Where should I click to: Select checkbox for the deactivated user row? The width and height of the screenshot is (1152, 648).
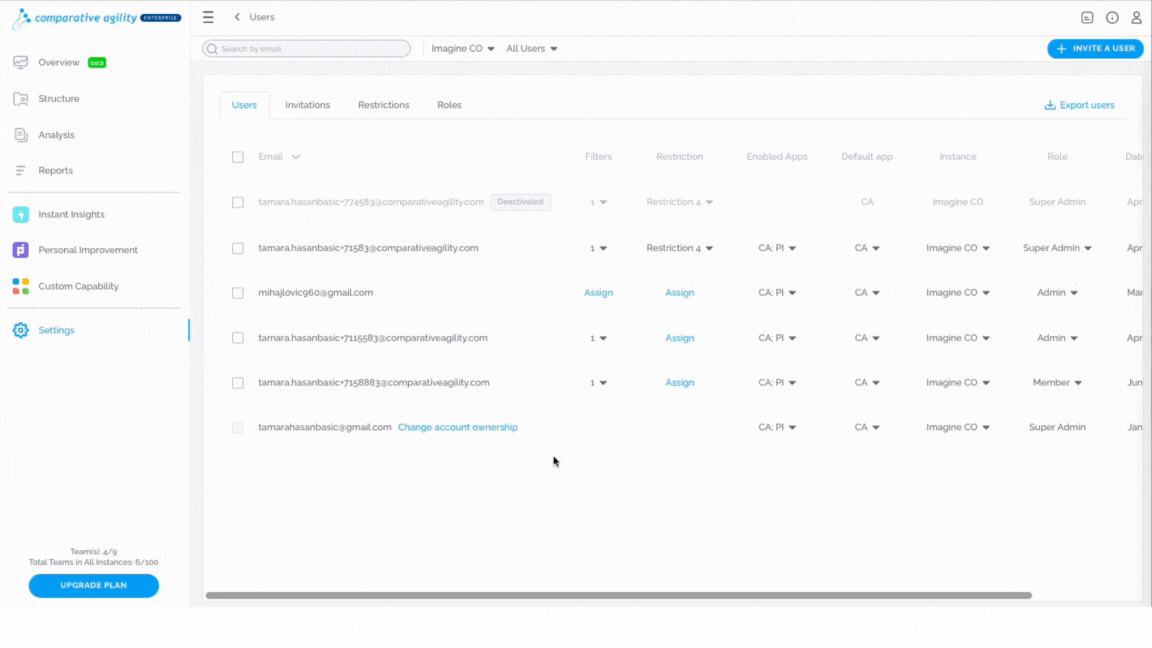[x=237, y=202]
